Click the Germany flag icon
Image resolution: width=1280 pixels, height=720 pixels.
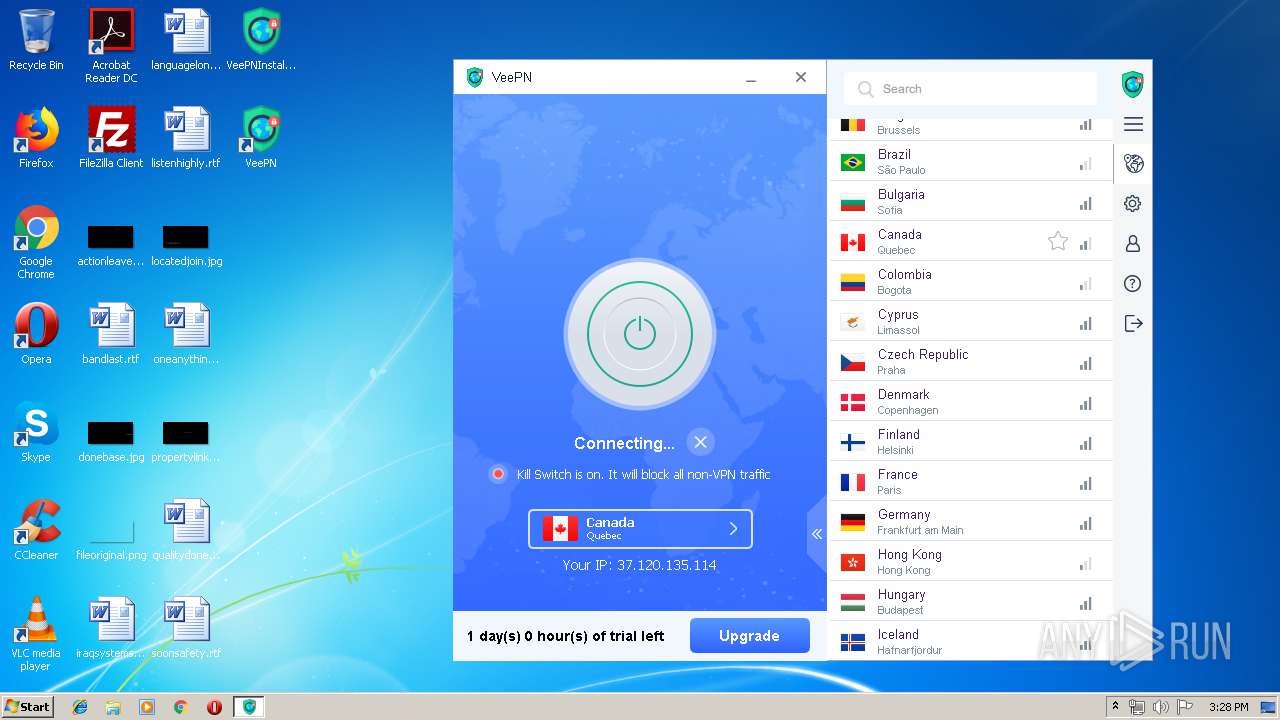tap(853, 522)
